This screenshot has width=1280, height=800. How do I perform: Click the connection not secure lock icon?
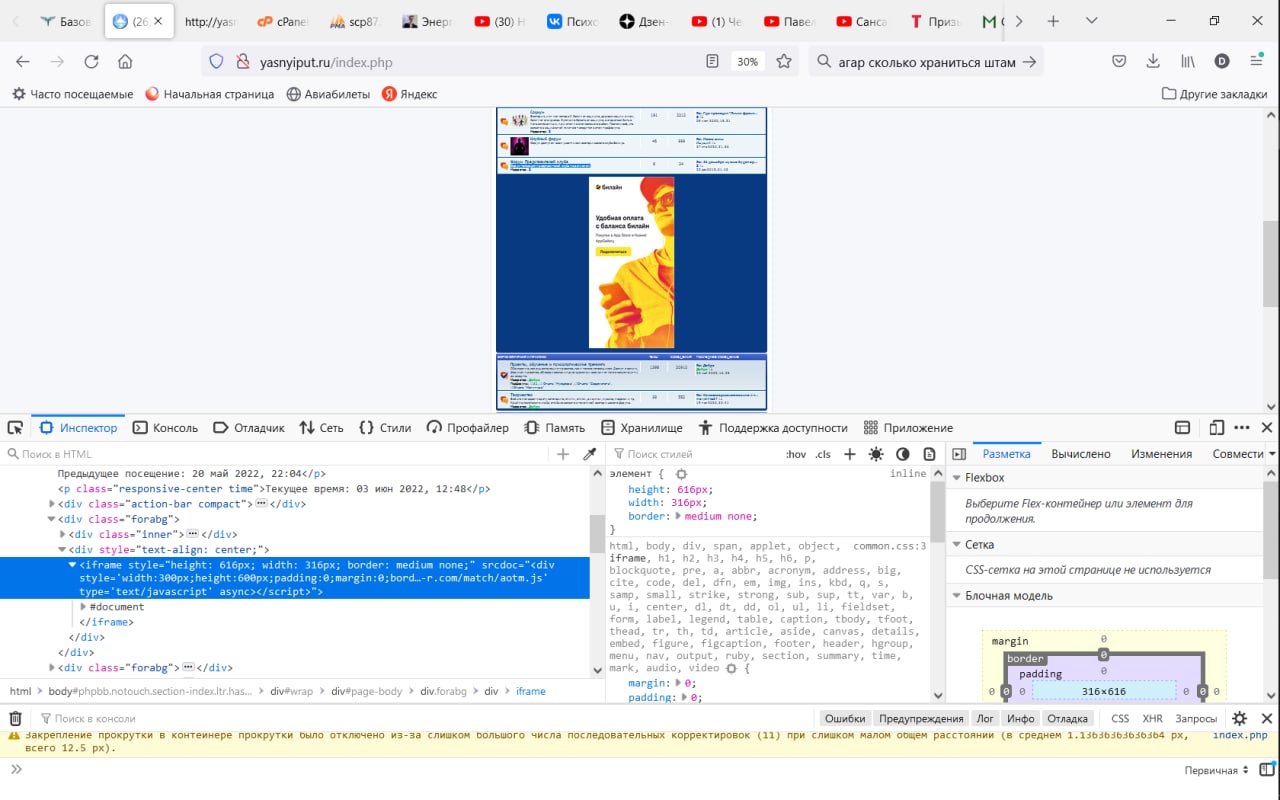241,62
